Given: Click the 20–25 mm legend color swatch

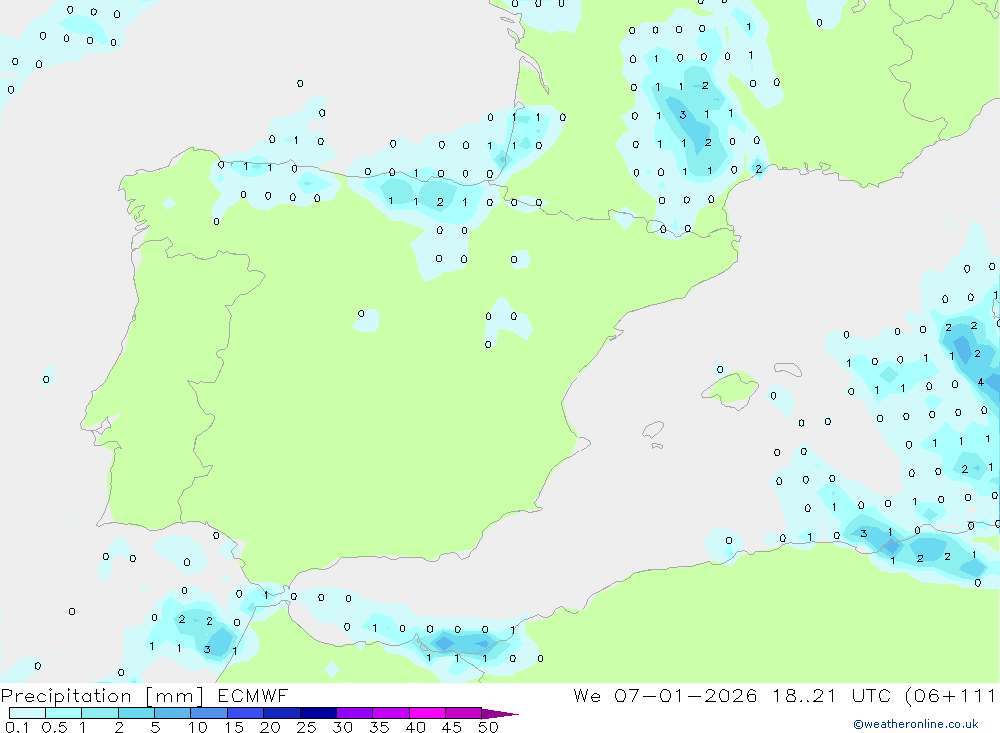Looking at the screenshot, I should tap(282, 713).
